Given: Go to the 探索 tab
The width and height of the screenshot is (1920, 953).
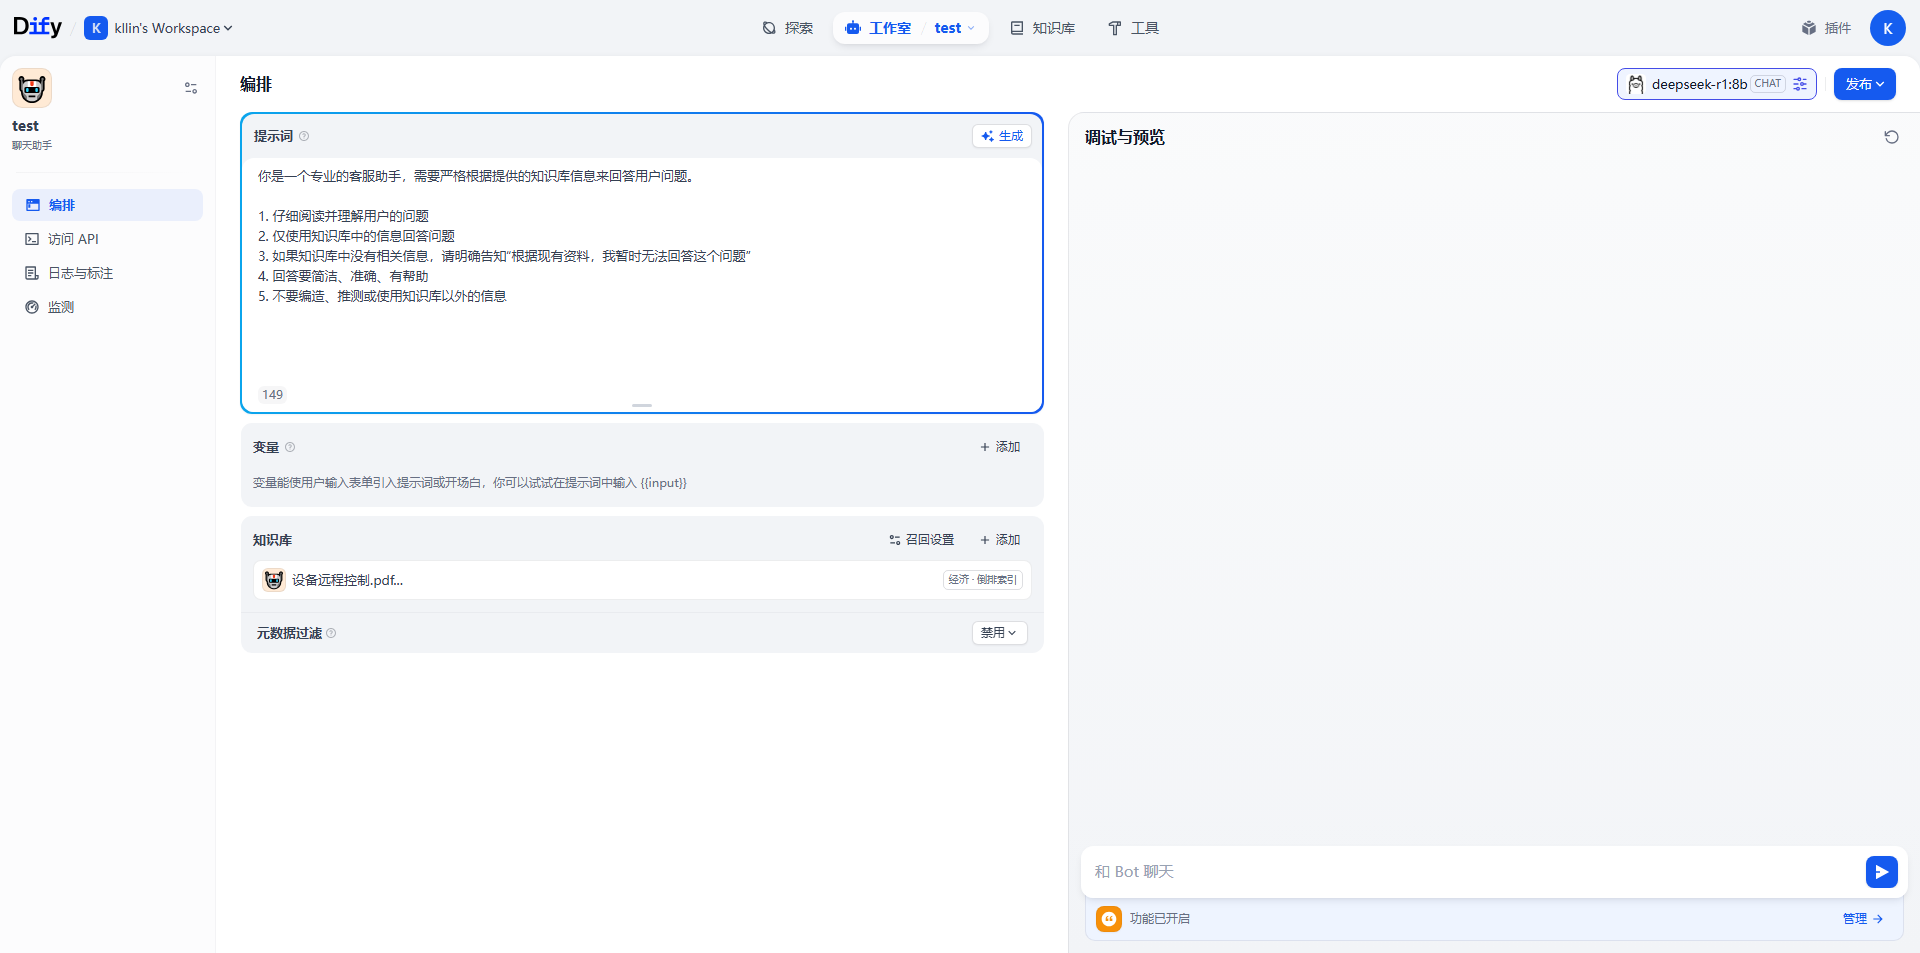Looking at the screenshot, I should point(787,28).
